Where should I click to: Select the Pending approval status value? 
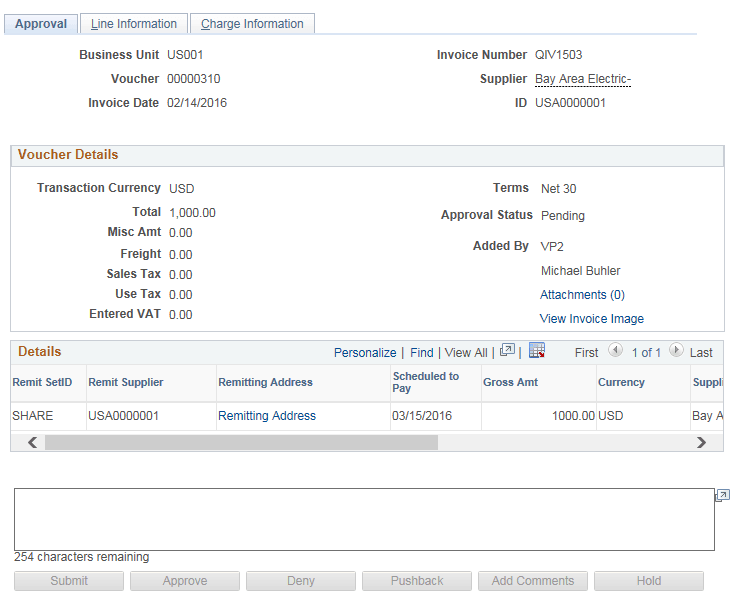point(563,216)
